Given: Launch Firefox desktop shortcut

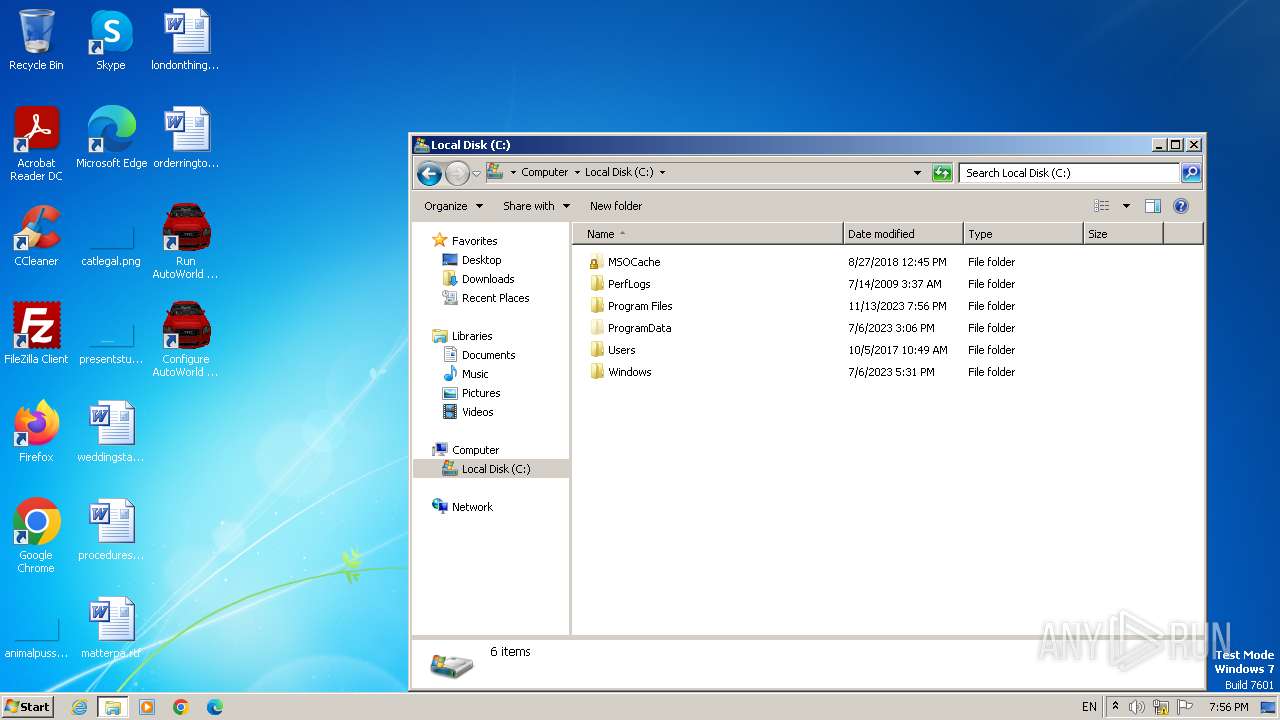Looking at the screenshot, I should [x=36, y=432].
